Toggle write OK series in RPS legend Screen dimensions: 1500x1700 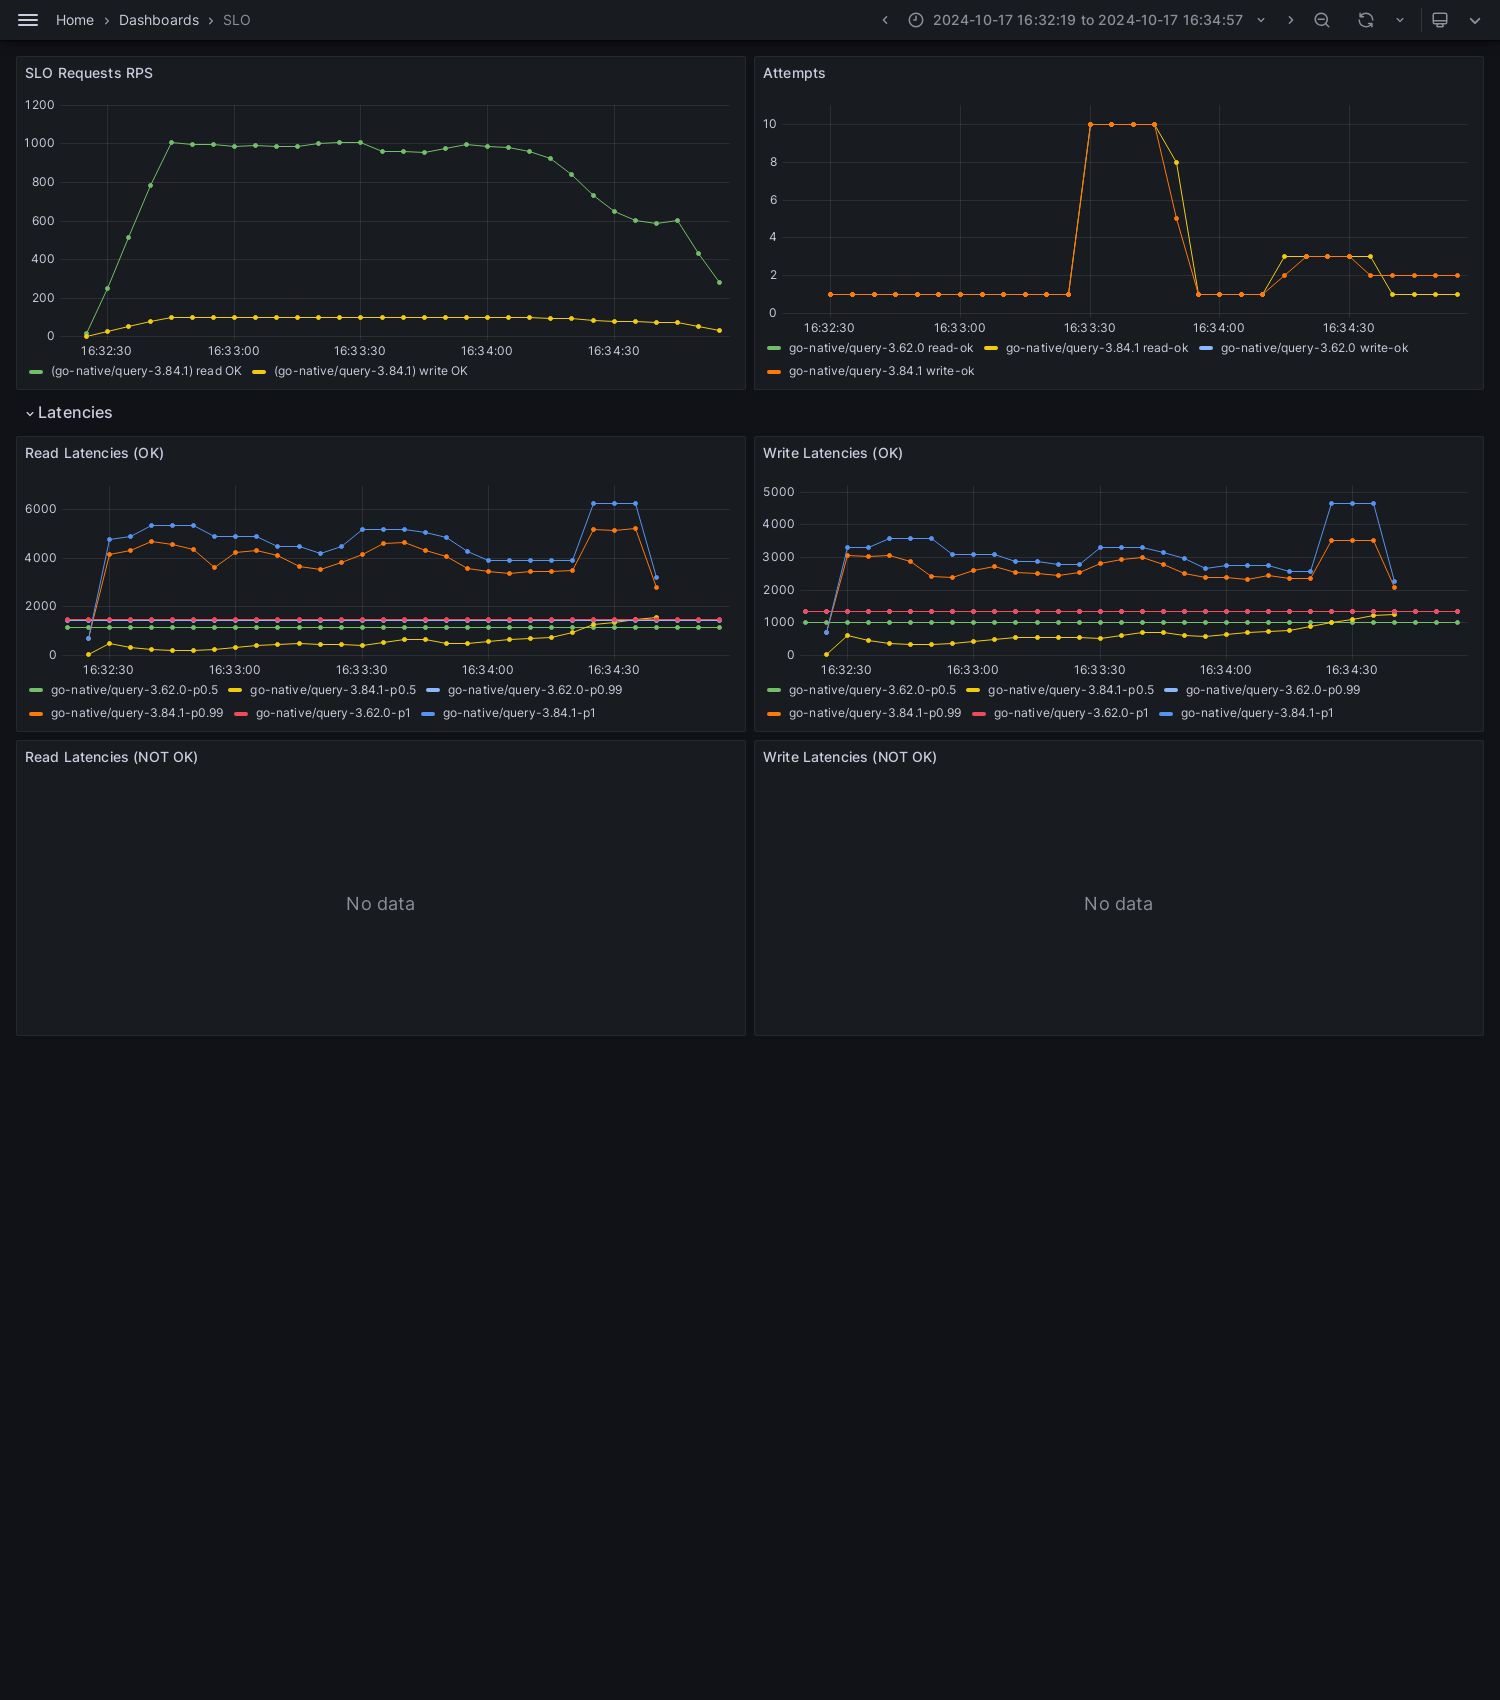tap(371, 371)
